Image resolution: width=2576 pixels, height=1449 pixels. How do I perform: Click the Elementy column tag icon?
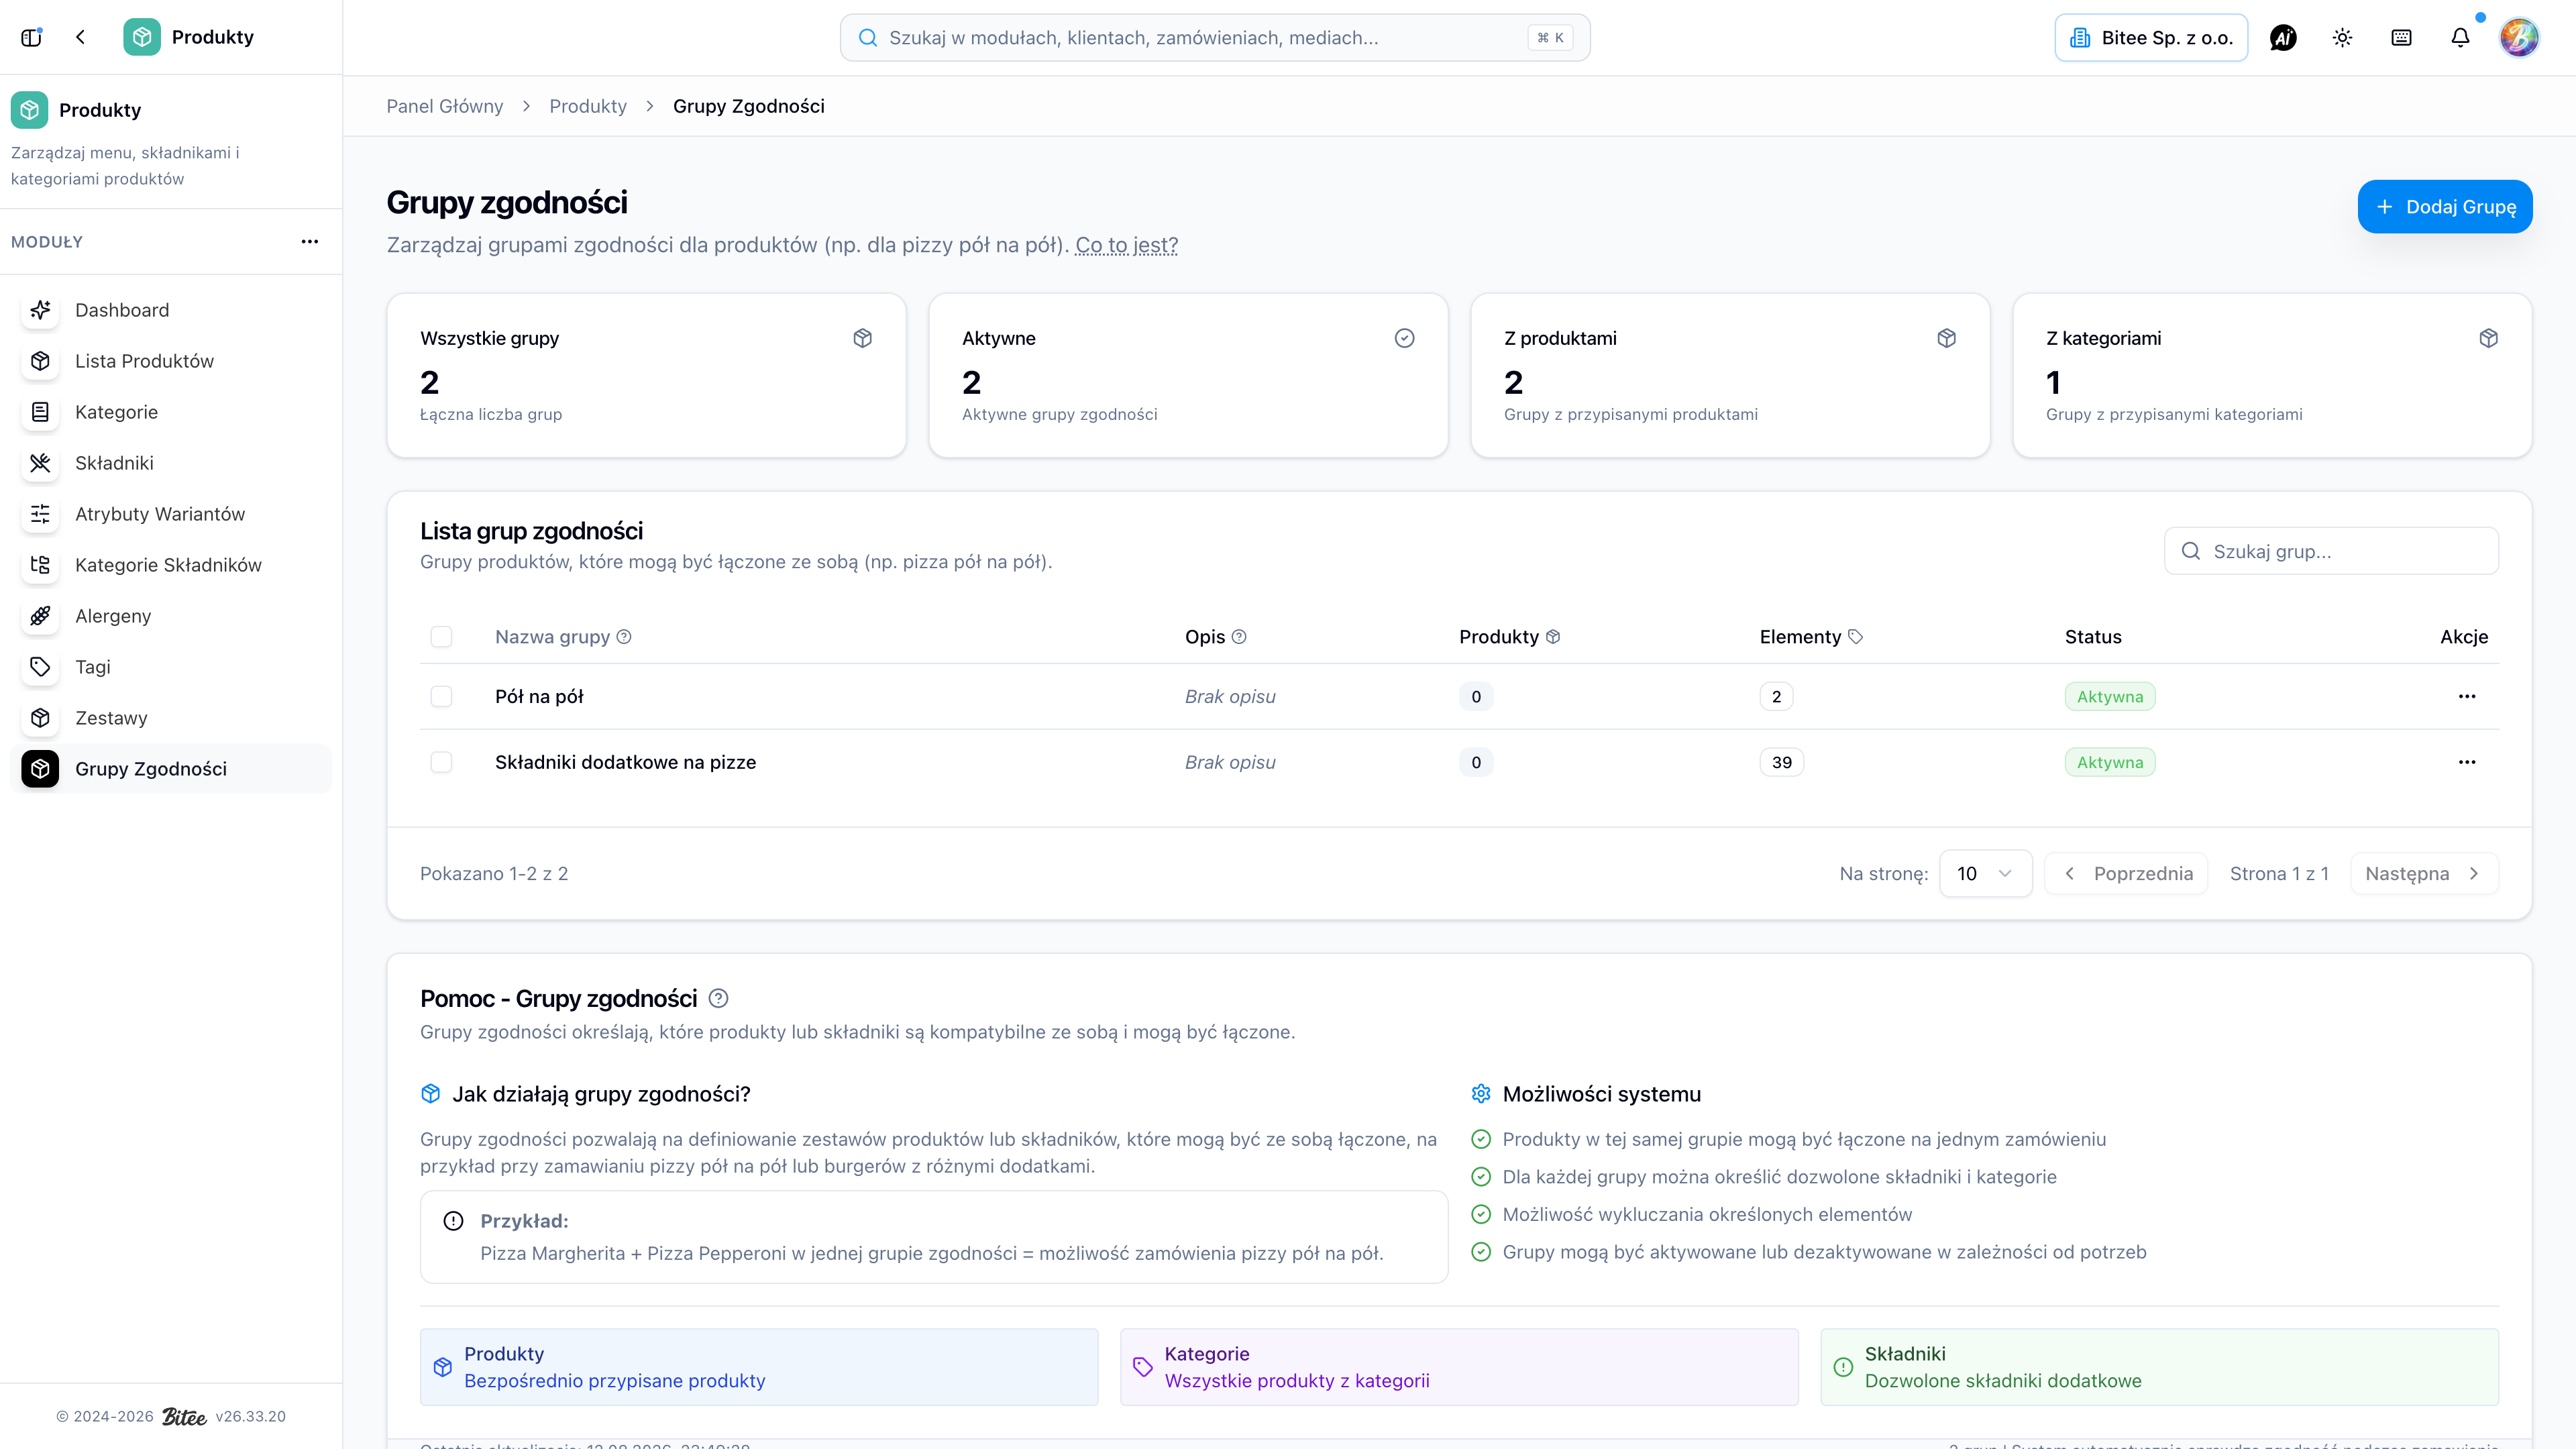coord(1855,637)
